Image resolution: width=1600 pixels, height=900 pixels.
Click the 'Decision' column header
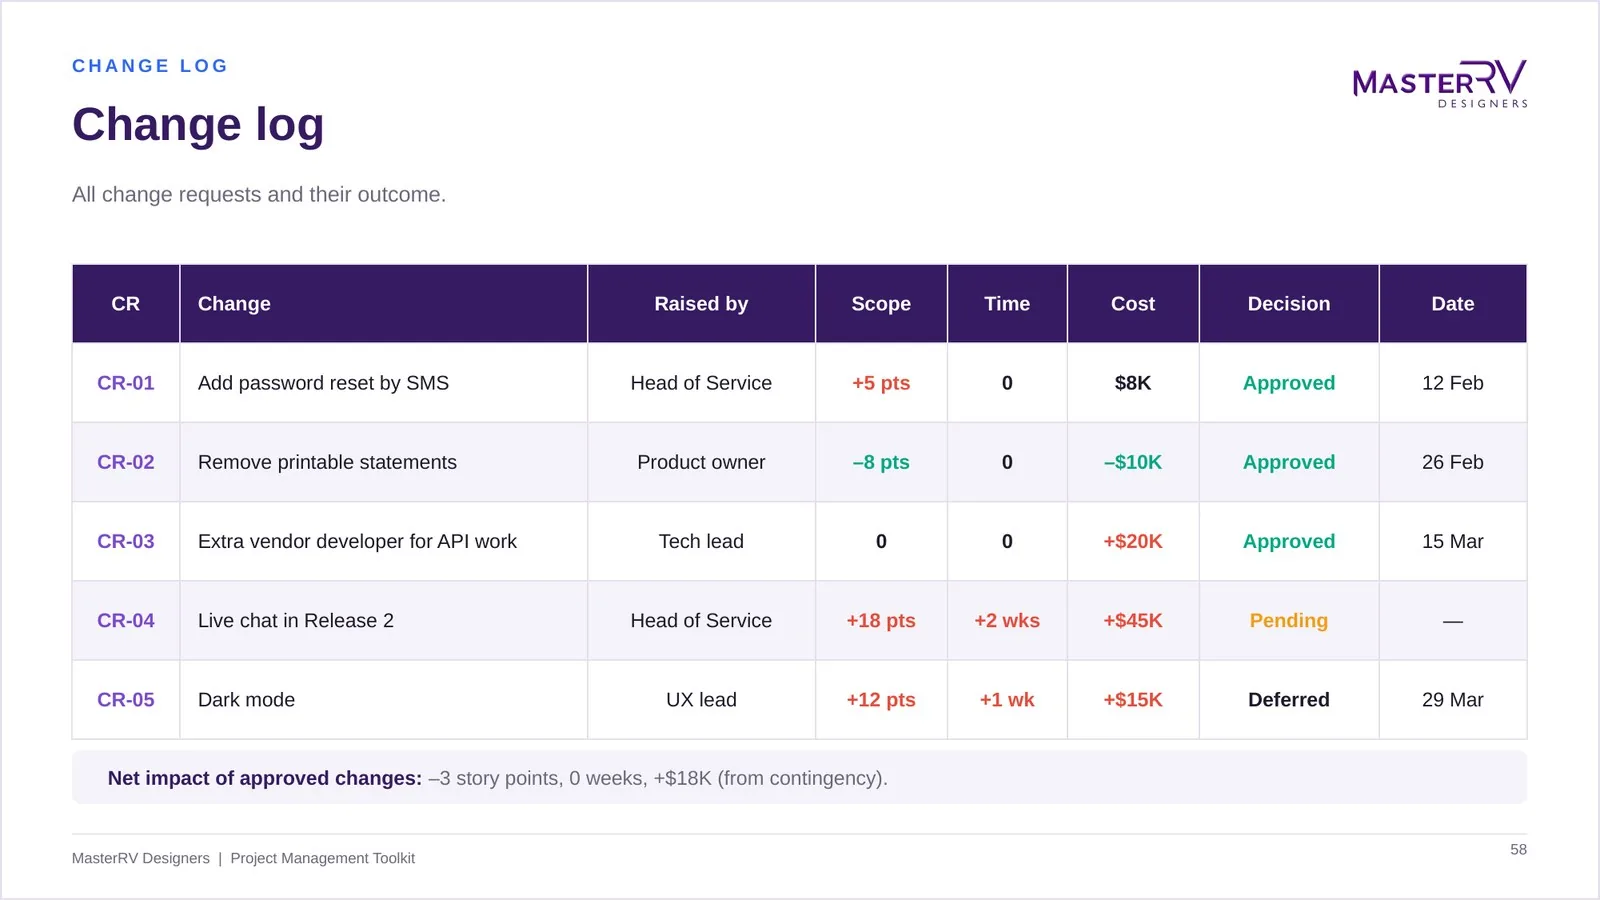1289,304
